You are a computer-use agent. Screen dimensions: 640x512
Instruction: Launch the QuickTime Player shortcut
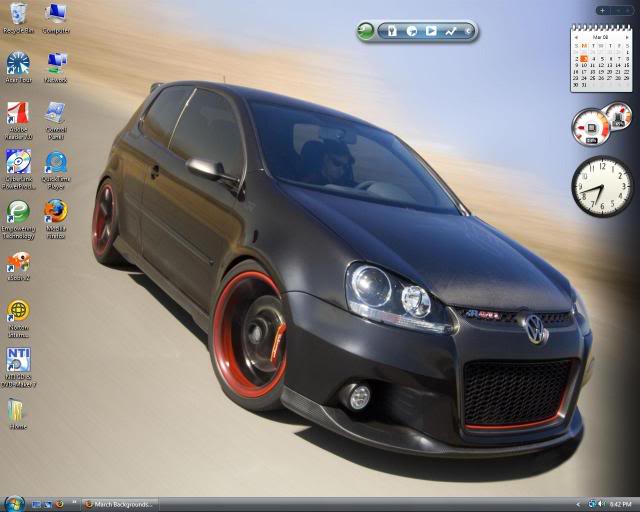click(x=56, y=169)
